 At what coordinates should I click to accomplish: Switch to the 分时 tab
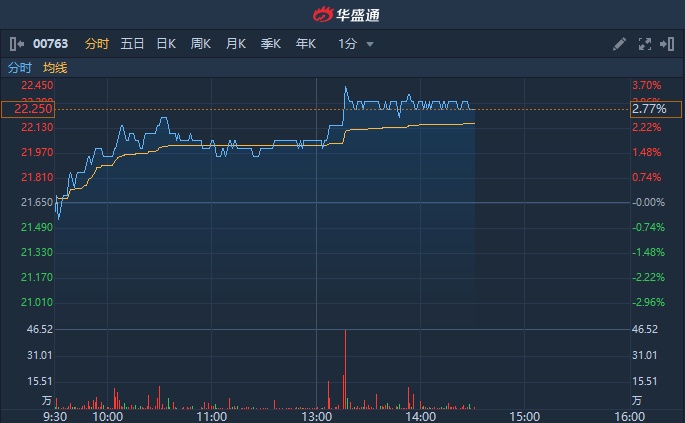(x=97, y=44)
